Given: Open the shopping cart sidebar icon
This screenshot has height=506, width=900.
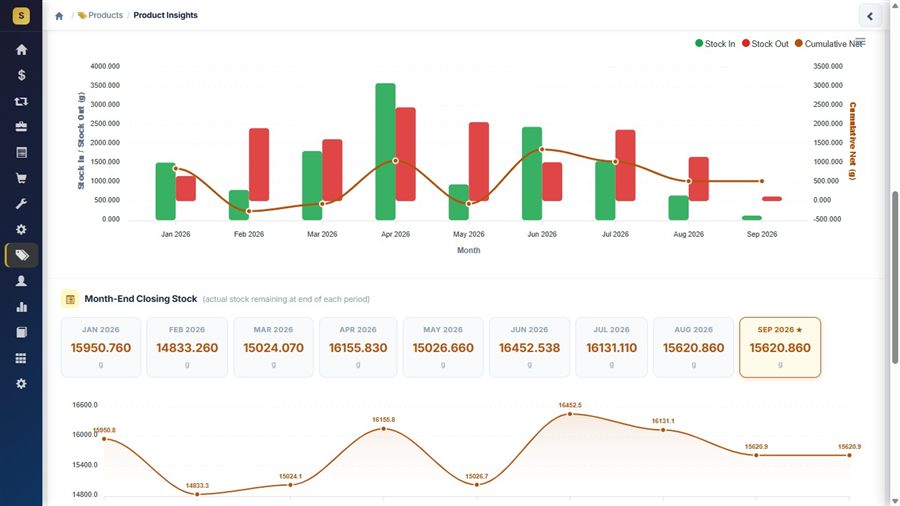Looking at the screenshot, I should [21, 178].
